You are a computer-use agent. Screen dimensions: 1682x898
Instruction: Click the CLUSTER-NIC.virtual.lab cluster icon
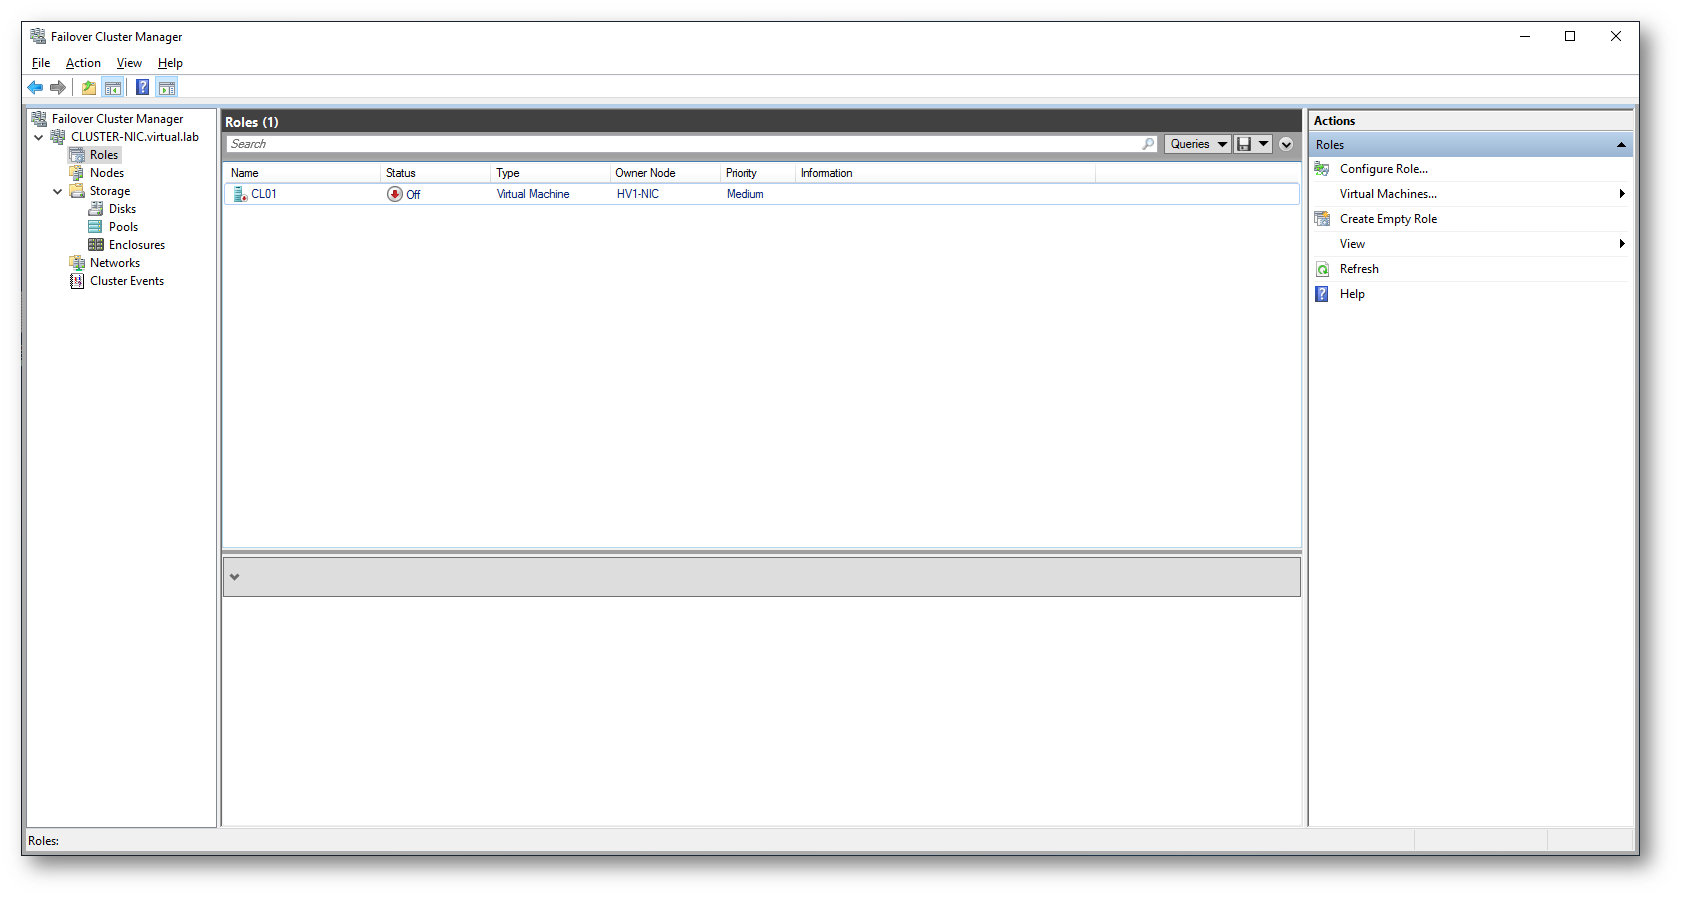click(58, 137)
